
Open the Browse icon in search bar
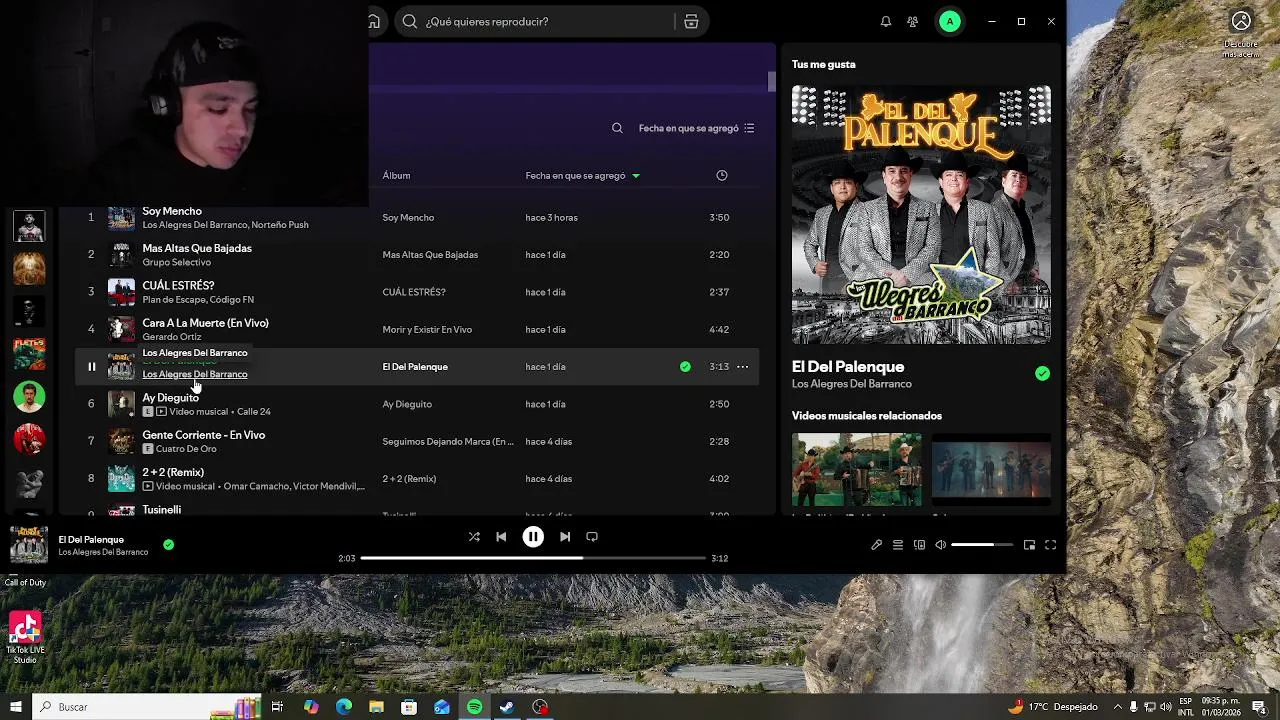(691, 21)
